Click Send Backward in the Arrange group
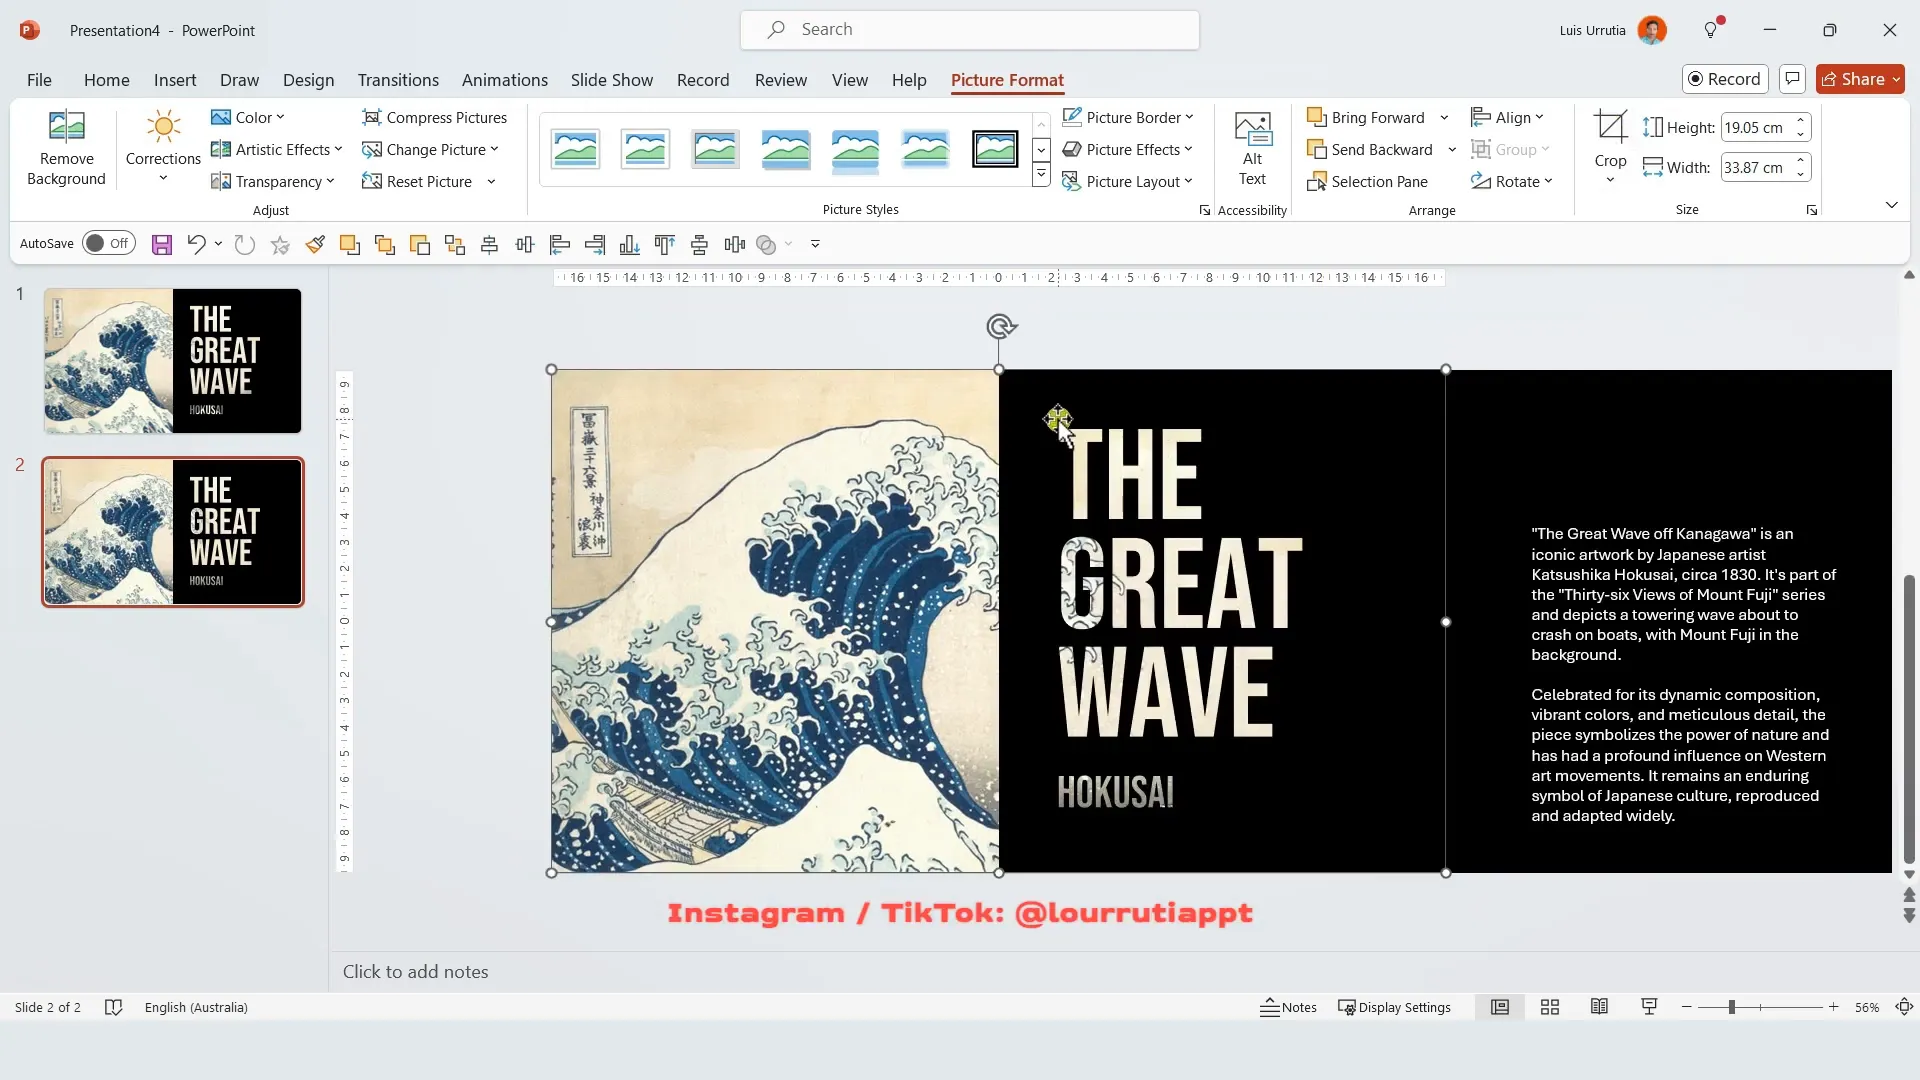This screenshot has height=1080, width=1920. (1370, 149)
